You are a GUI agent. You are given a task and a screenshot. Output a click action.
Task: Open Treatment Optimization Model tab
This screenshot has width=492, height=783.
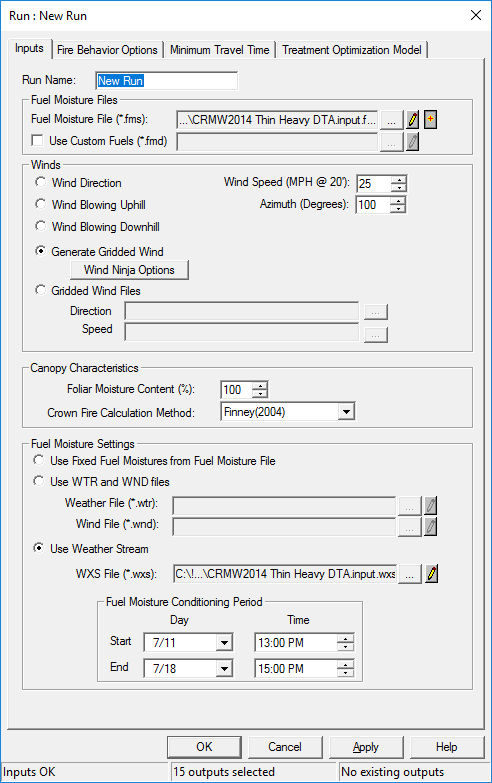pyautogui.click(x=352, y=50)
